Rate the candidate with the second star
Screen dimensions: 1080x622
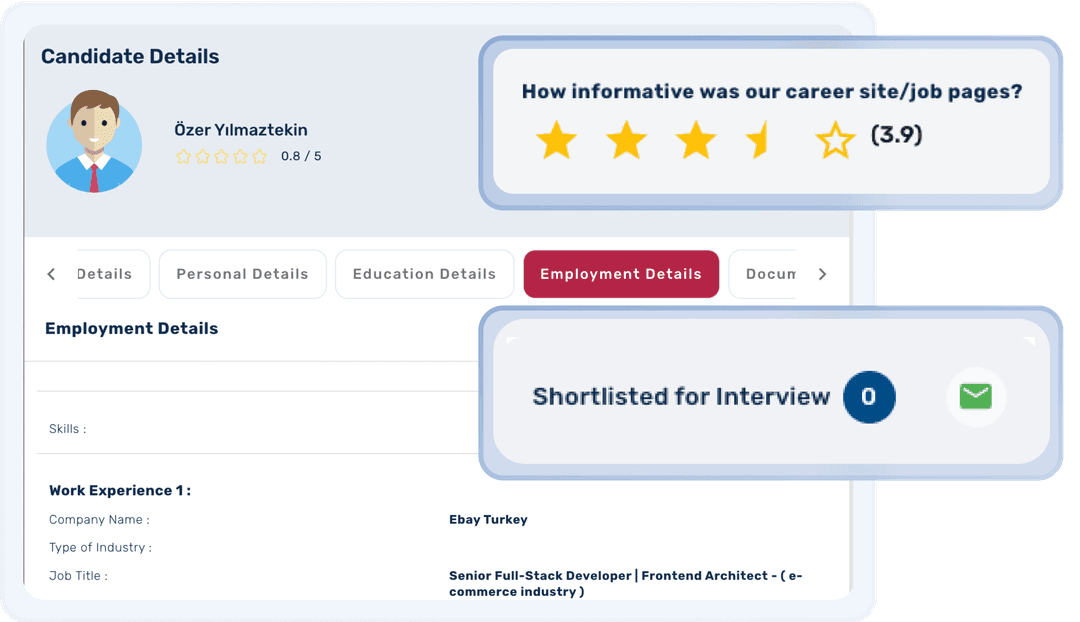tap(203, 157)
